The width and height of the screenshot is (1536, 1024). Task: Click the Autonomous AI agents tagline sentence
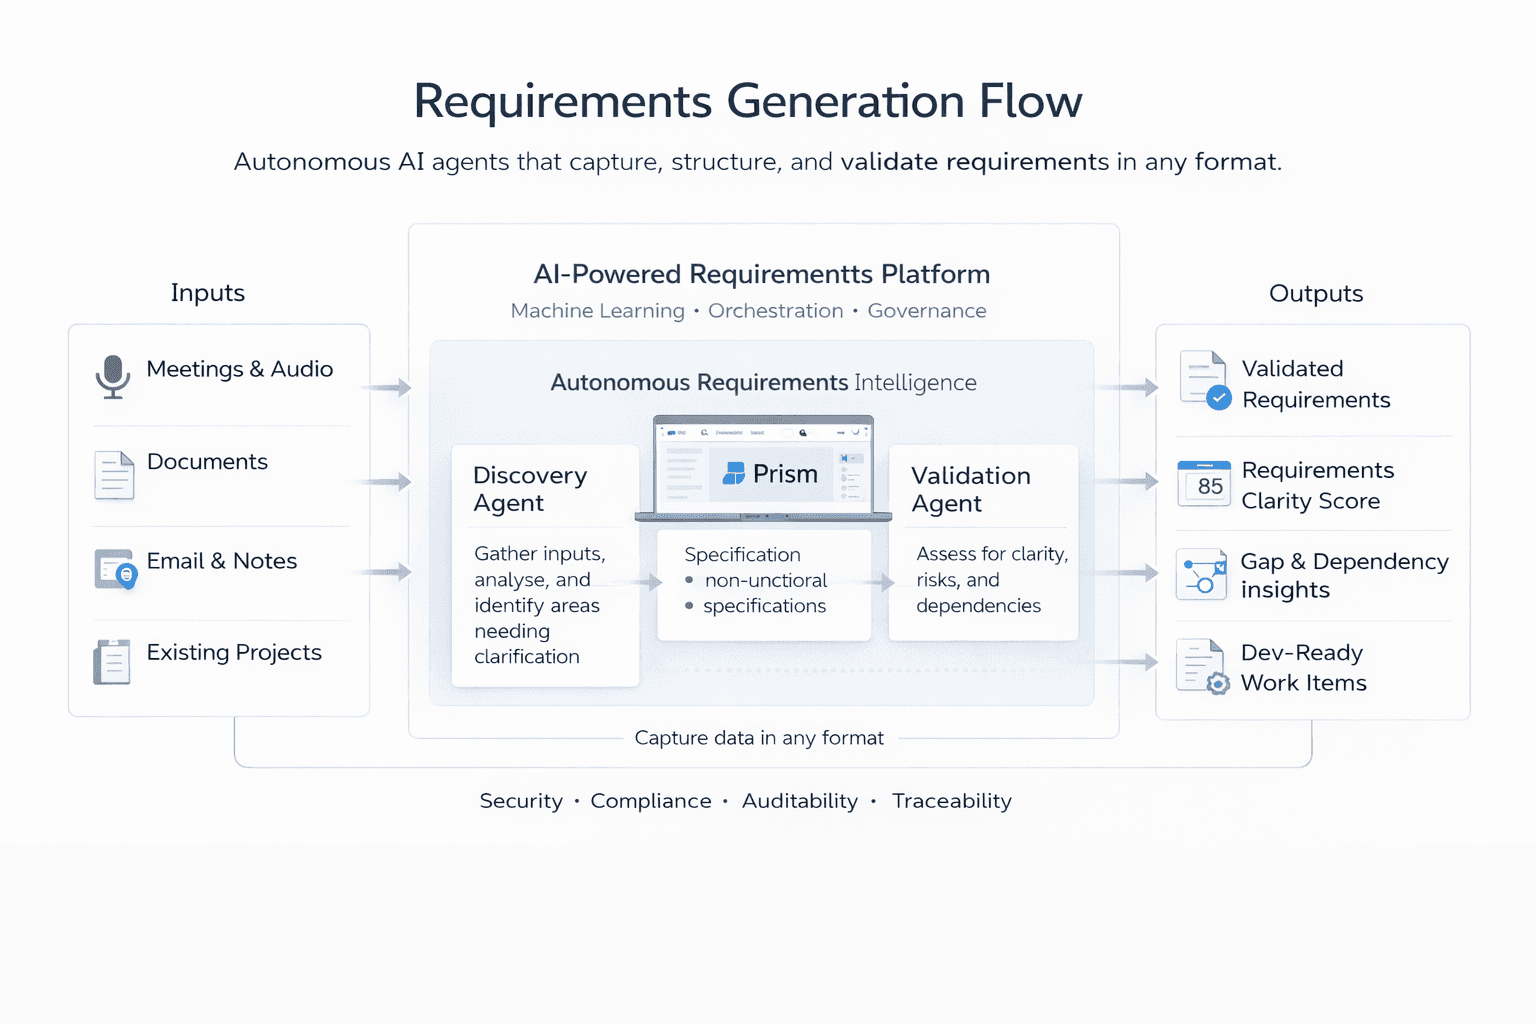[x=758, y=162]
